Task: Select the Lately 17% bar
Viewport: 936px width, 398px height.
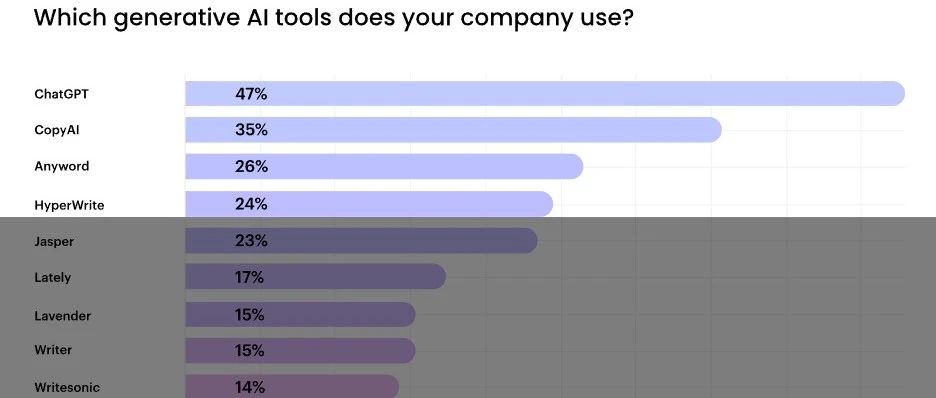Action: pyautogui.click(x=315, y=277)
